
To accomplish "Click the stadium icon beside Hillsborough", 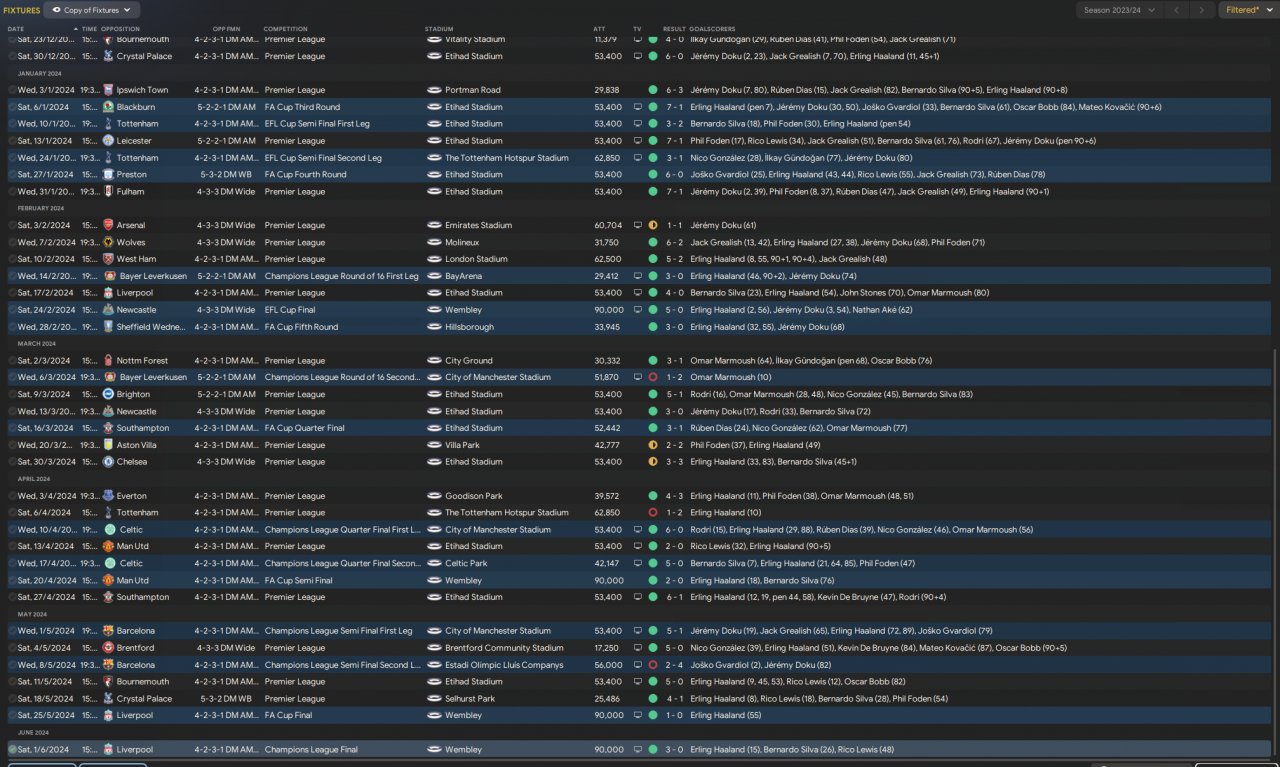I will (434, 327).
